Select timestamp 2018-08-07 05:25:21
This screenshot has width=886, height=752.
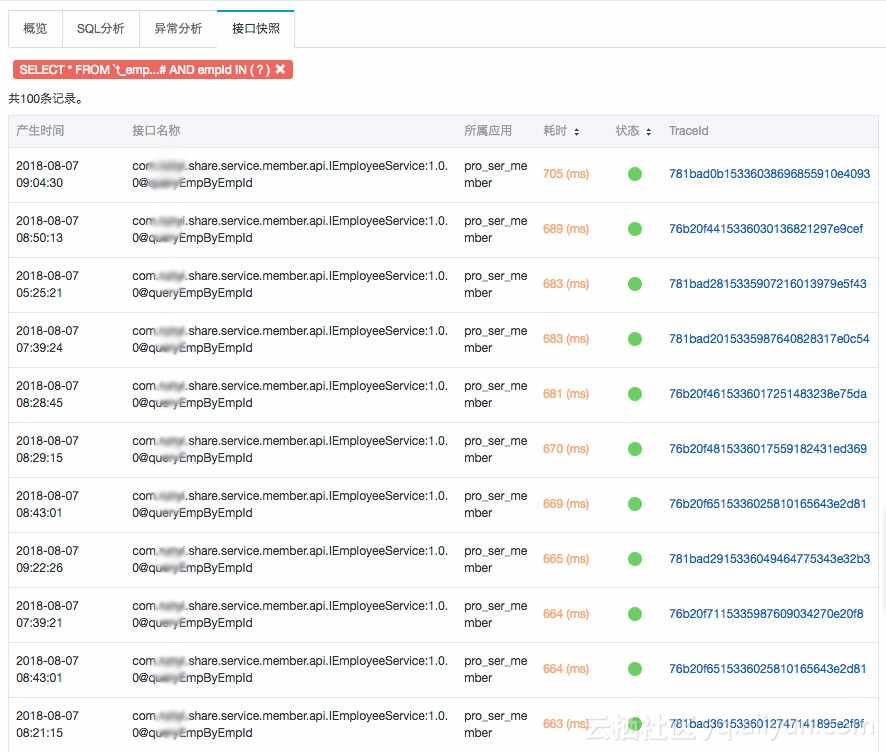click(47, 284)
